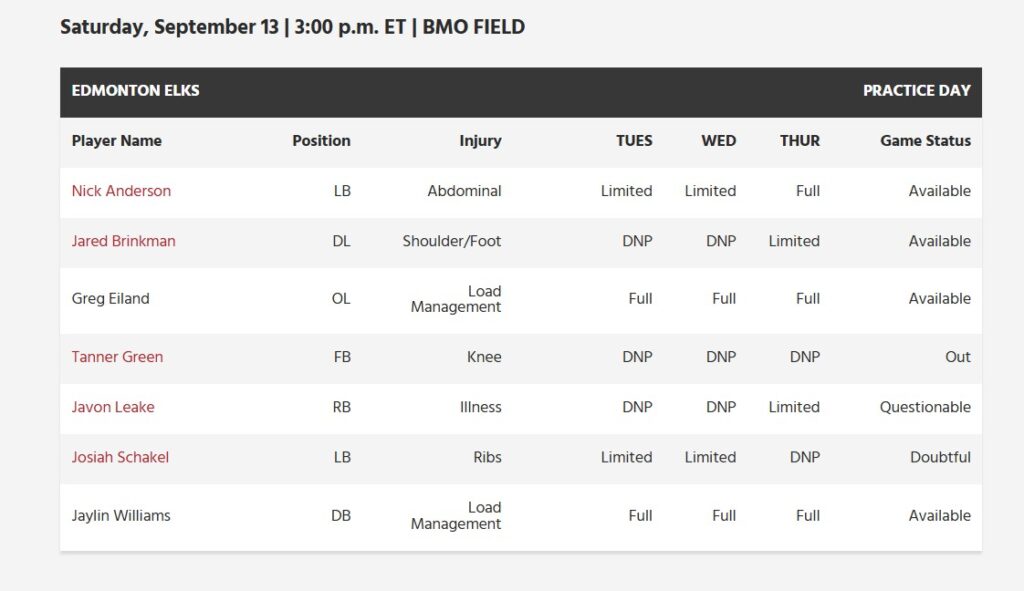The width and height of the screenshot is (1024, 591).
Task: Click the PRACTICE DAY header label
Action: pyautogui.click(x=916, y=91)
